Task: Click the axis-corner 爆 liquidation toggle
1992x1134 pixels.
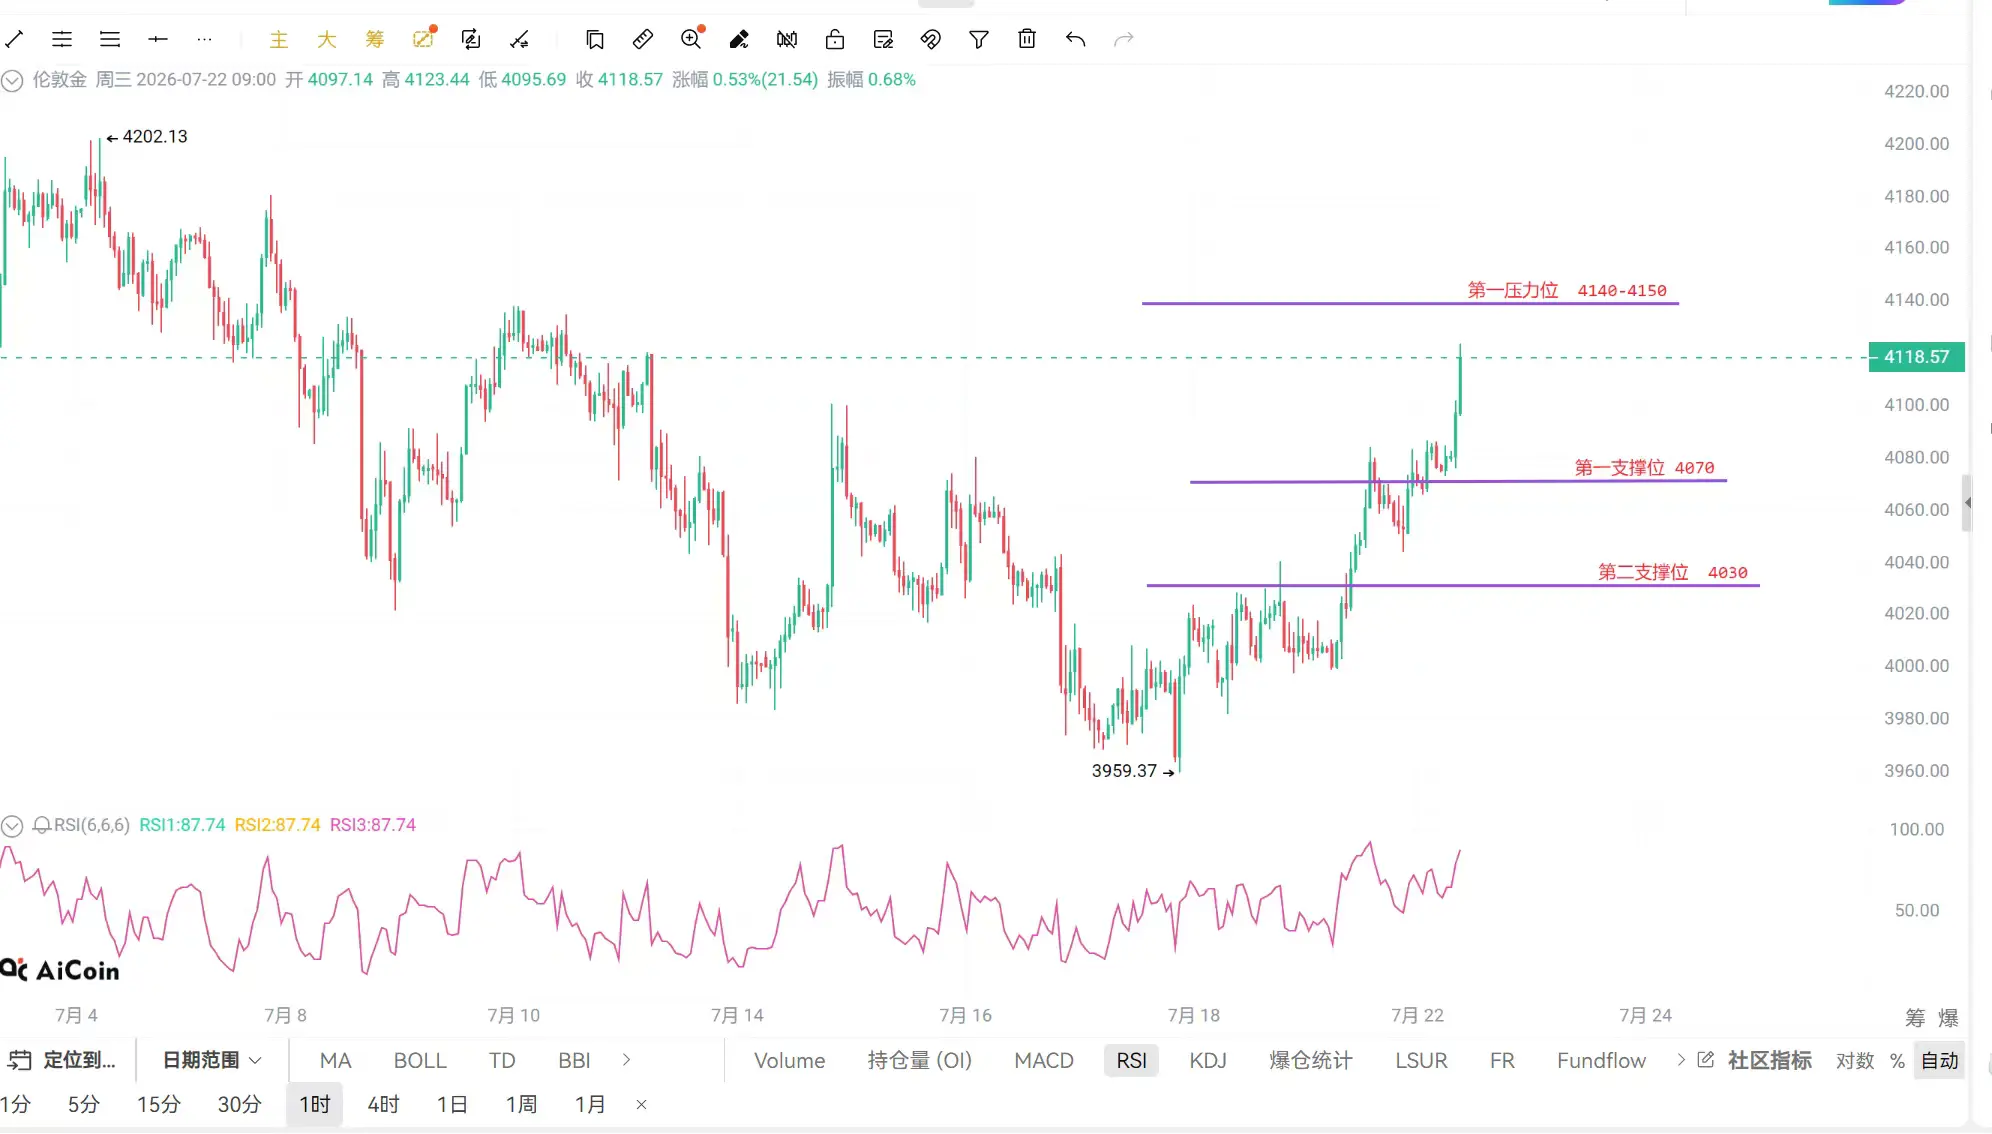Action: pos(1948,1018)
